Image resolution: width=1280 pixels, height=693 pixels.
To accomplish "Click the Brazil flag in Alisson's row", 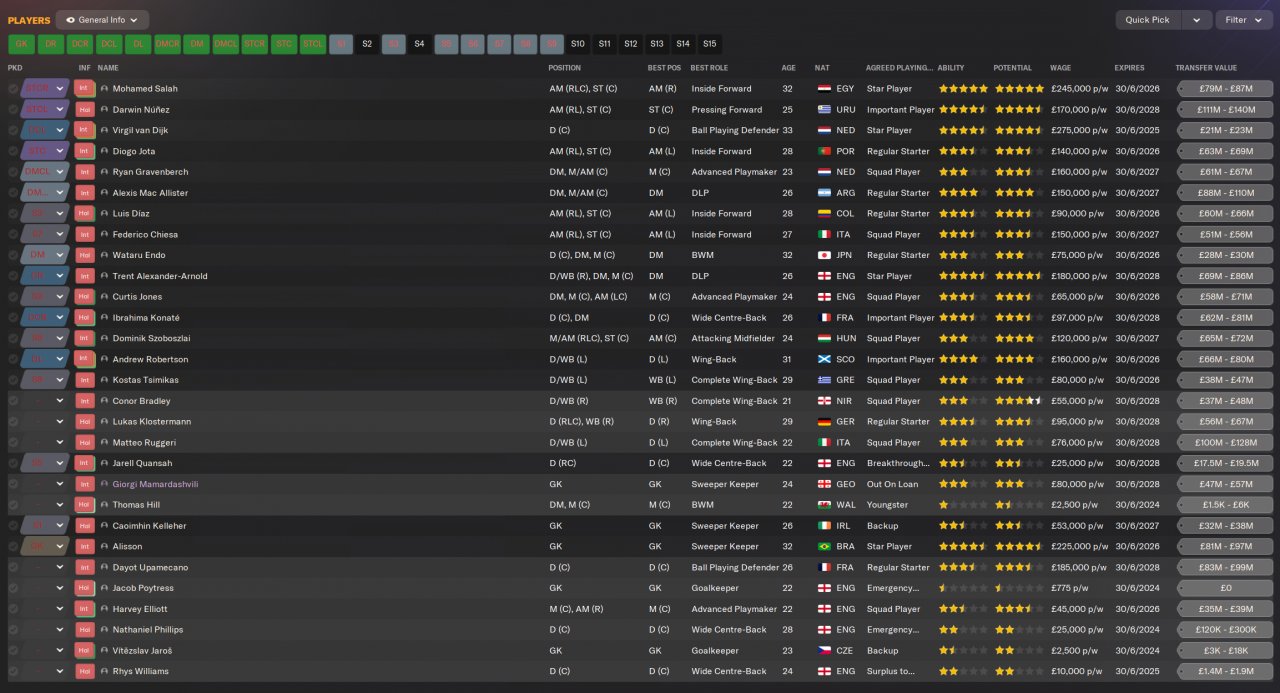I will pos(824,546).
